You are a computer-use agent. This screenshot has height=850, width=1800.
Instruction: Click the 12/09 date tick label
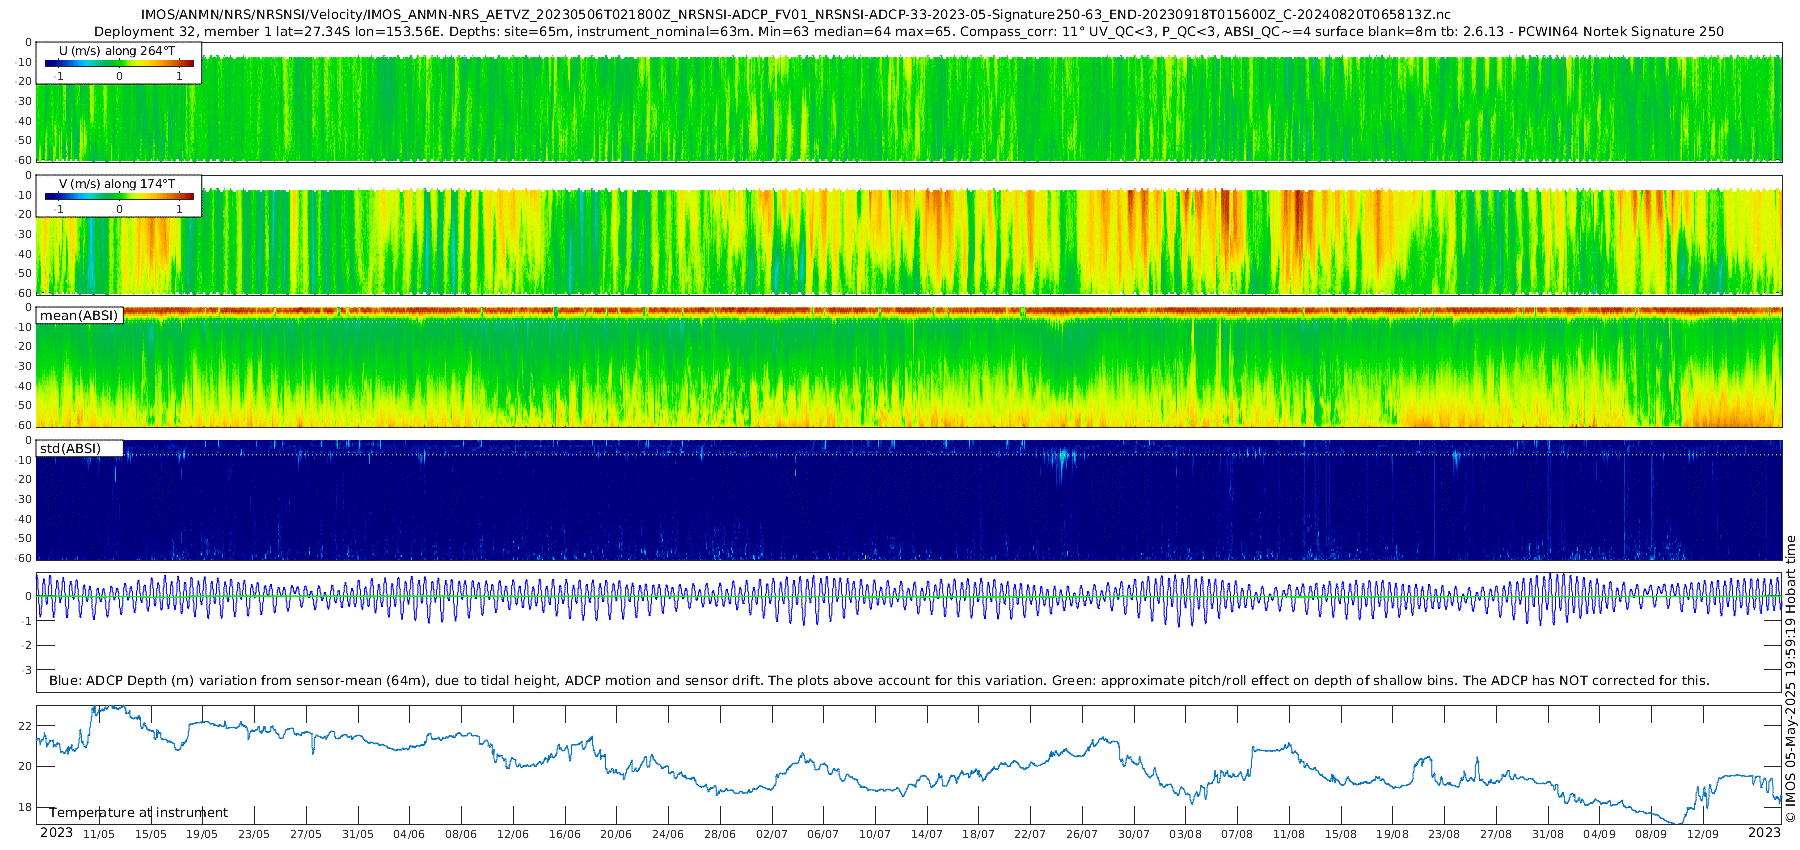(1703, 834)
